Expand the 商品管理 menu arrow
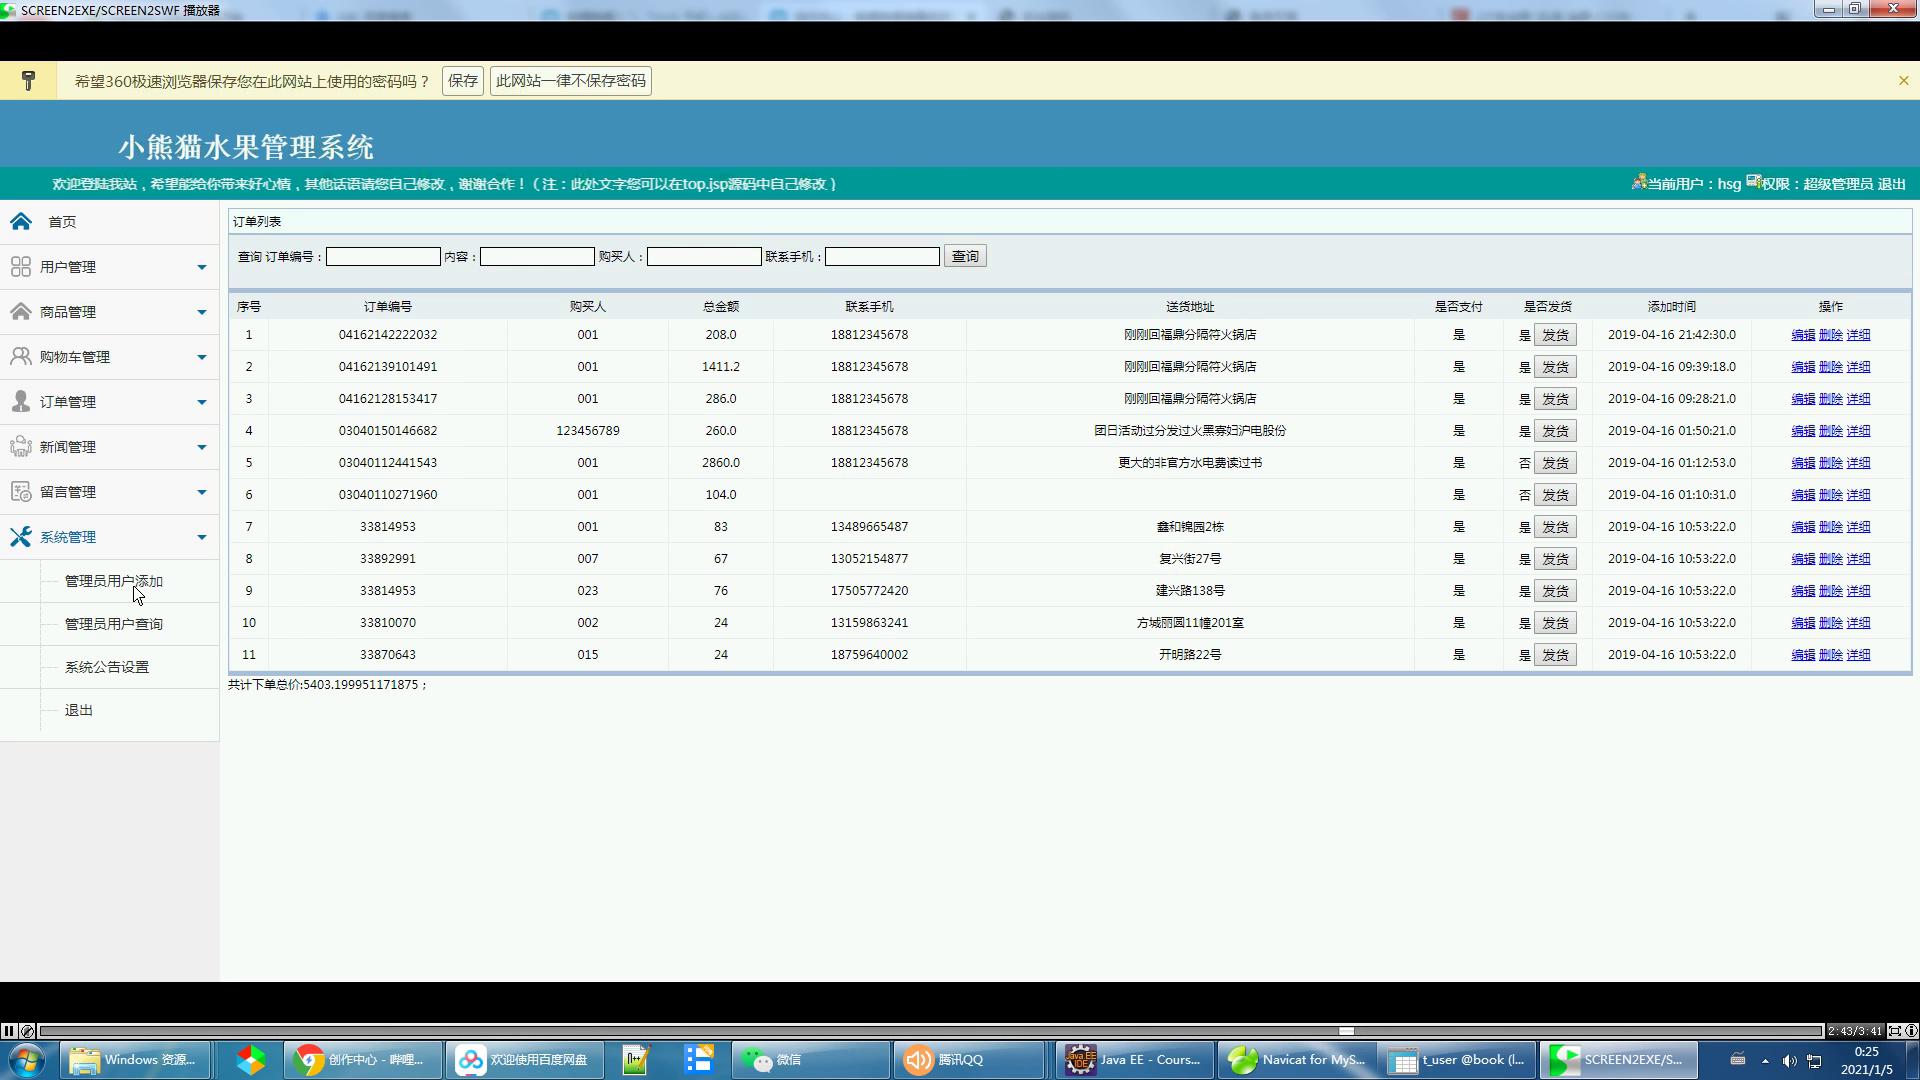This screenshot has width=1920, height=1080. [x=201, y=312]
